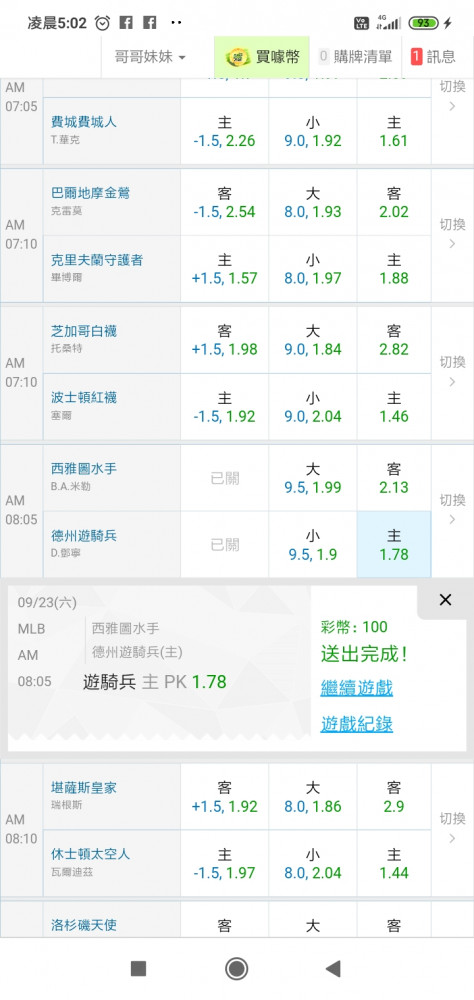
Task: Choose 堪薩斯皇家 客 +1.5, 1.92 handicap
Action: click(x=225, y=797)
